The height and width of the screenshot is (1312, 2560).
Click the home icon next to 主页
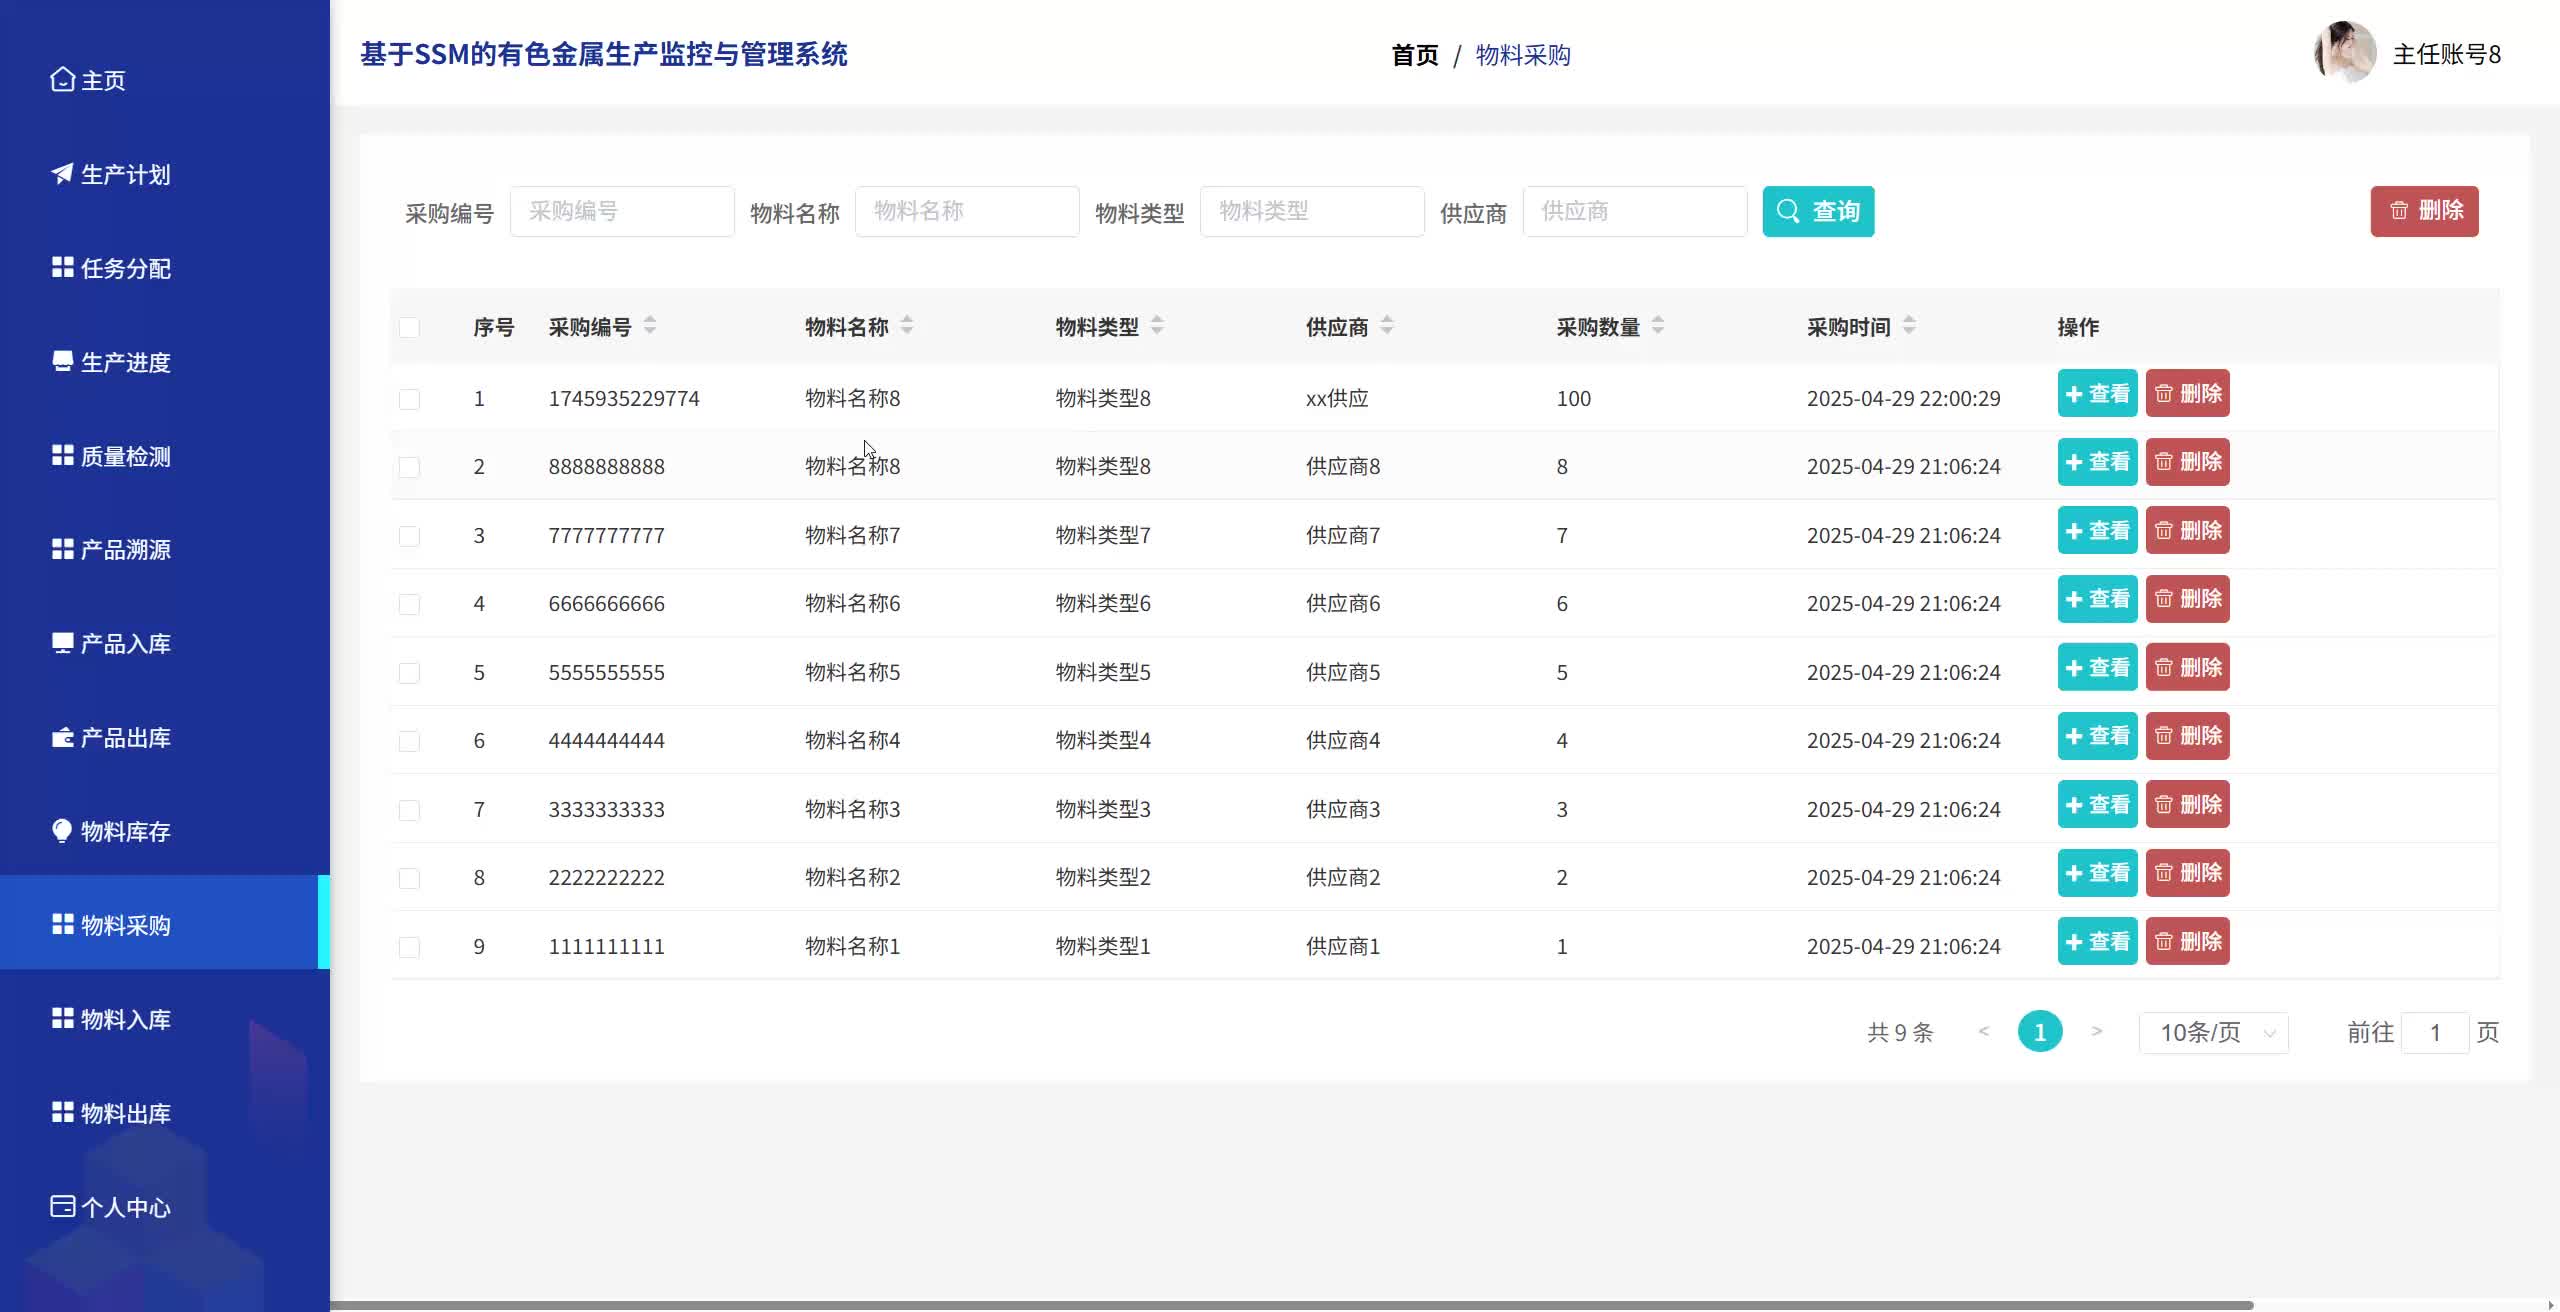coord(62,79)
